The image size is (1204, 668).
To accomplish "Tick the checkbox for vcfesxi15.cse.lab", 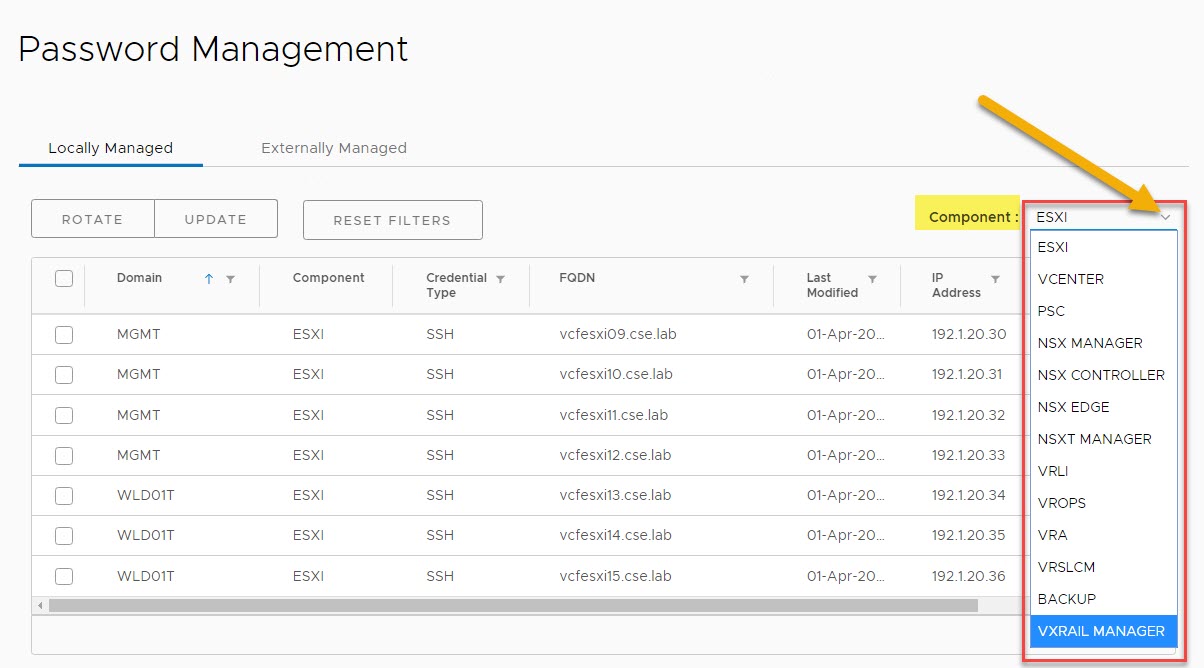I will click(x=64, y=576).
